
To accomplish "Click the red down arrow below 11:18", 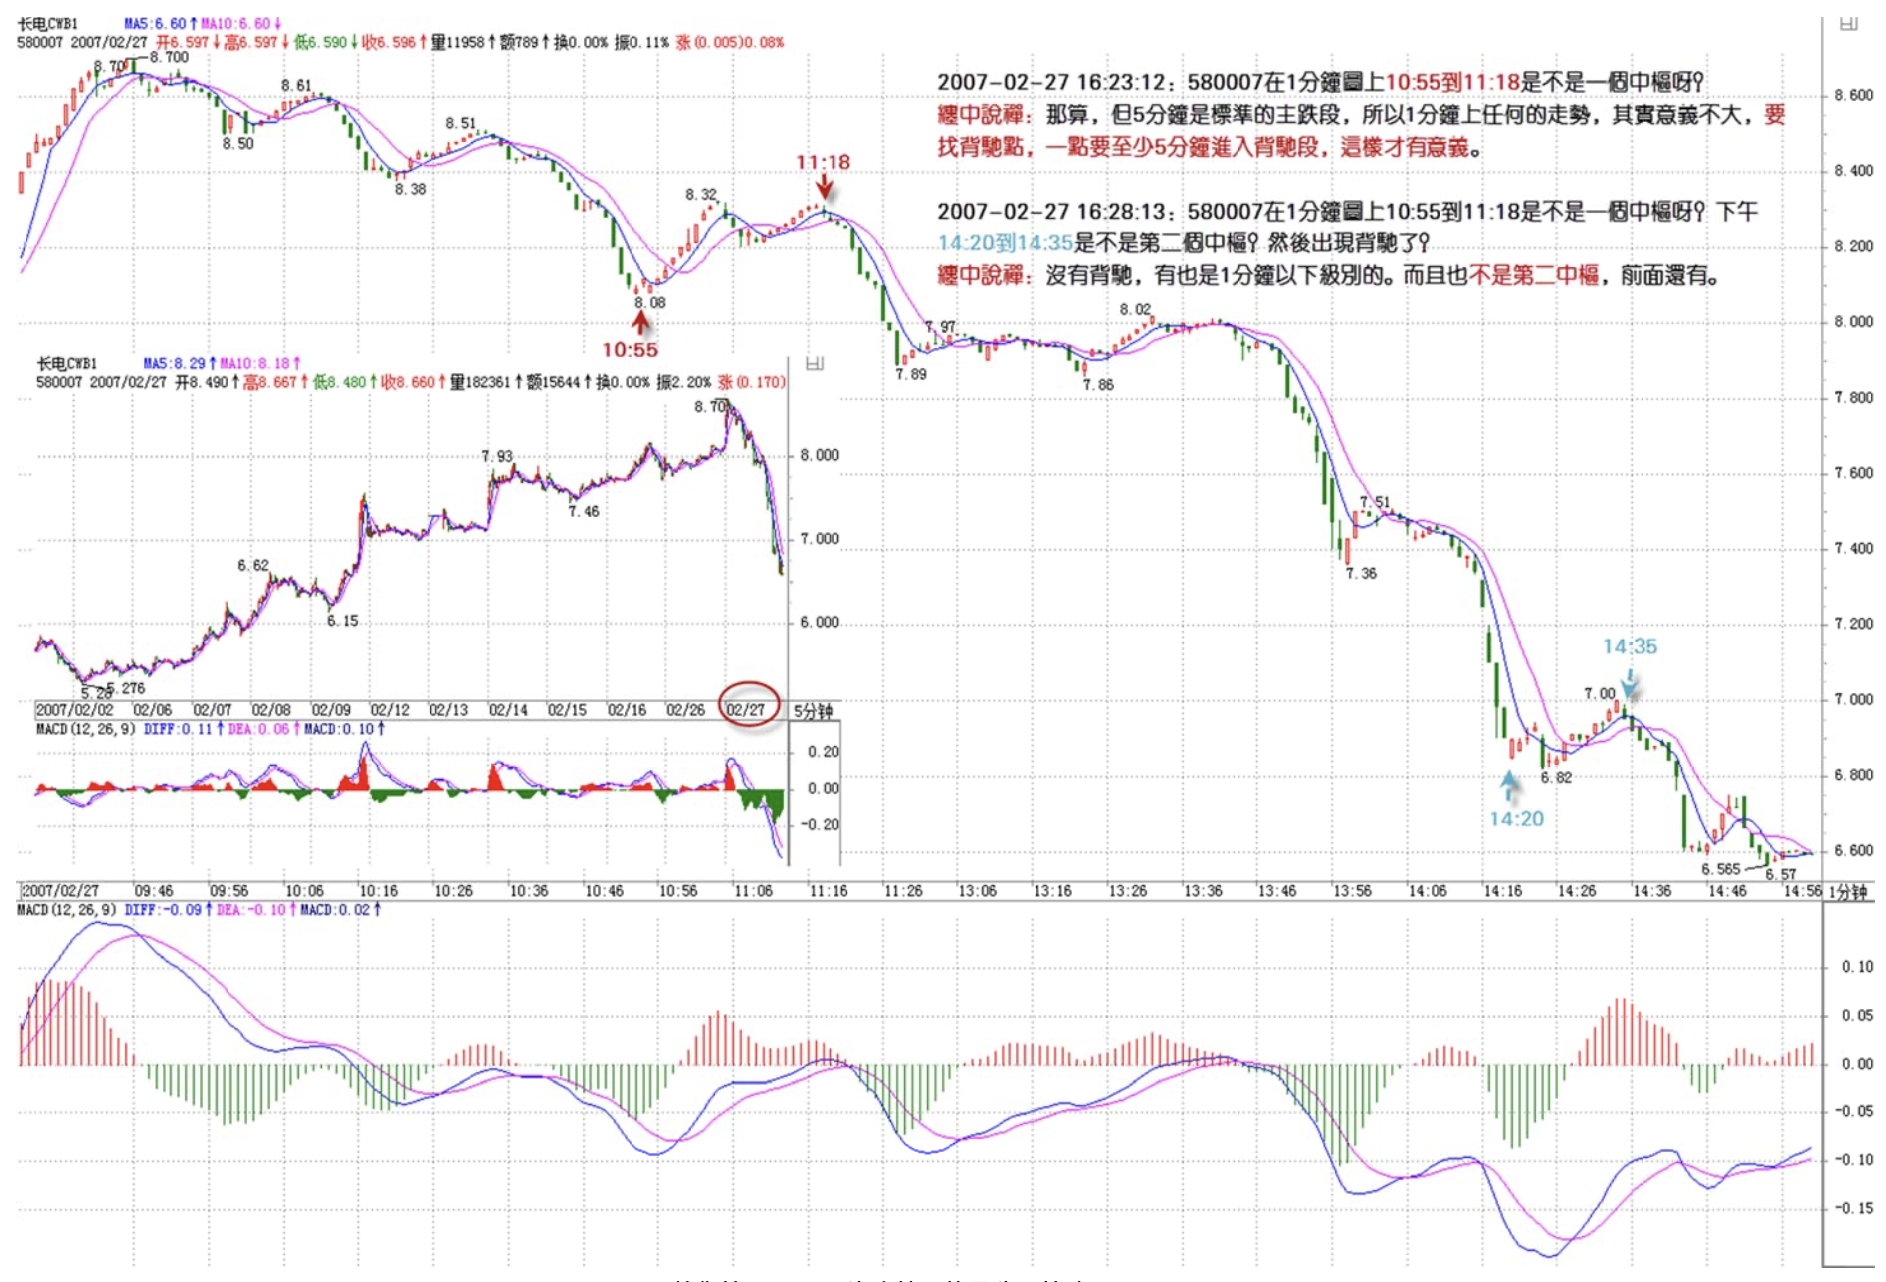I will [824, 187].
